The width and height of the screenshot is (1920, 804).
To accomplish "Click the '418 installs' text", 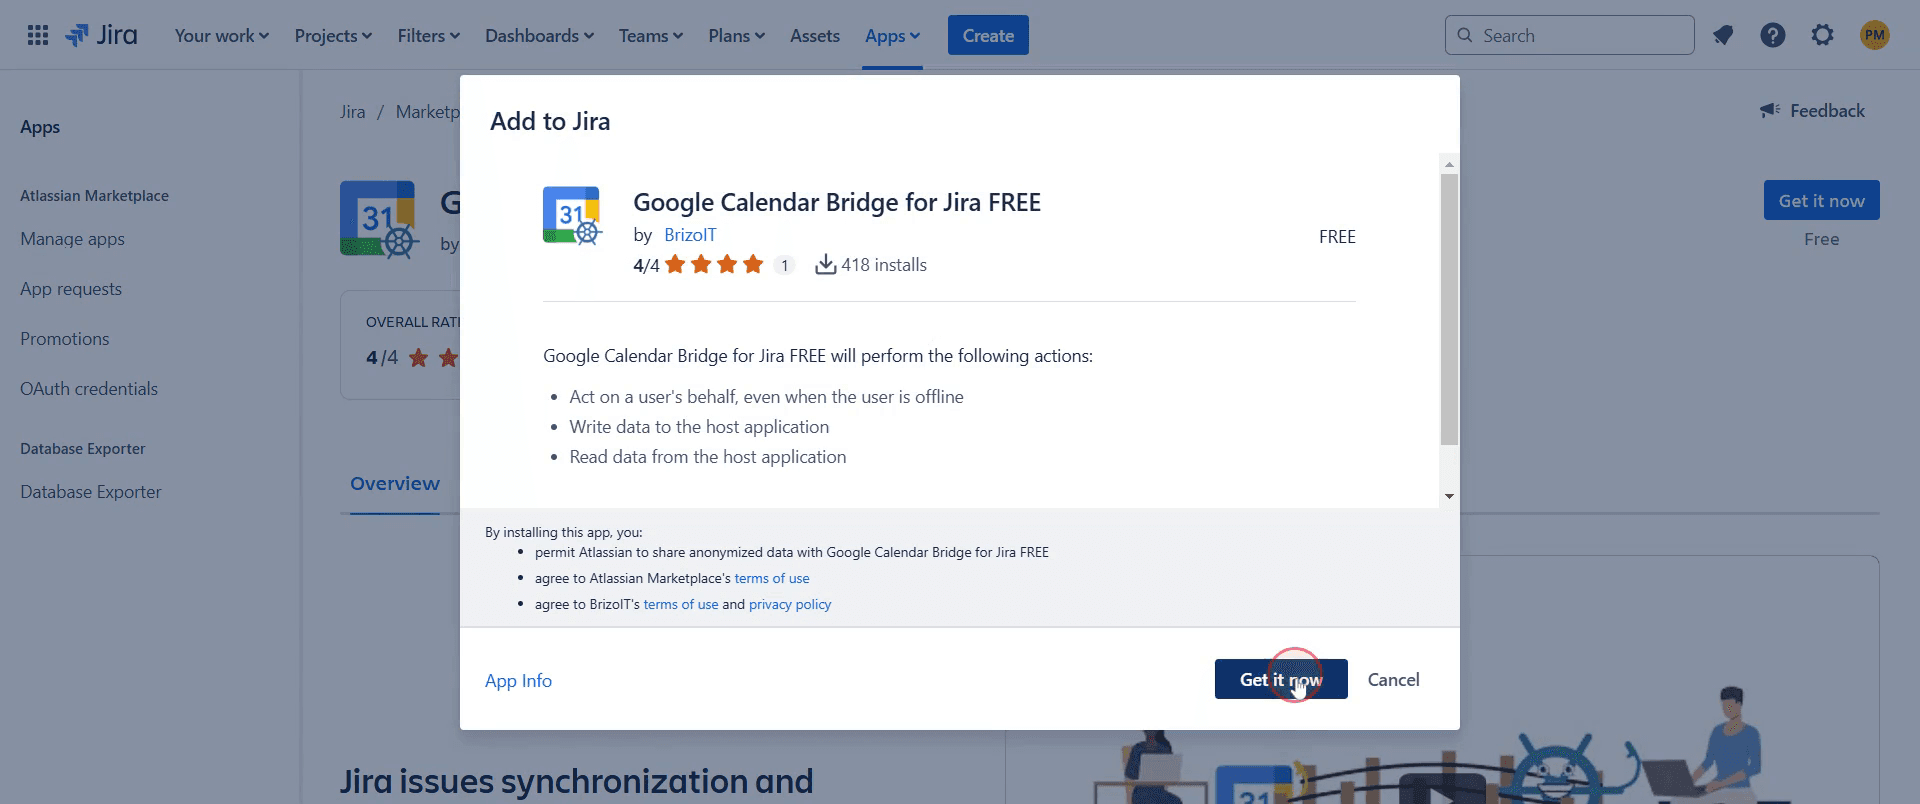I will click(884, 265).
